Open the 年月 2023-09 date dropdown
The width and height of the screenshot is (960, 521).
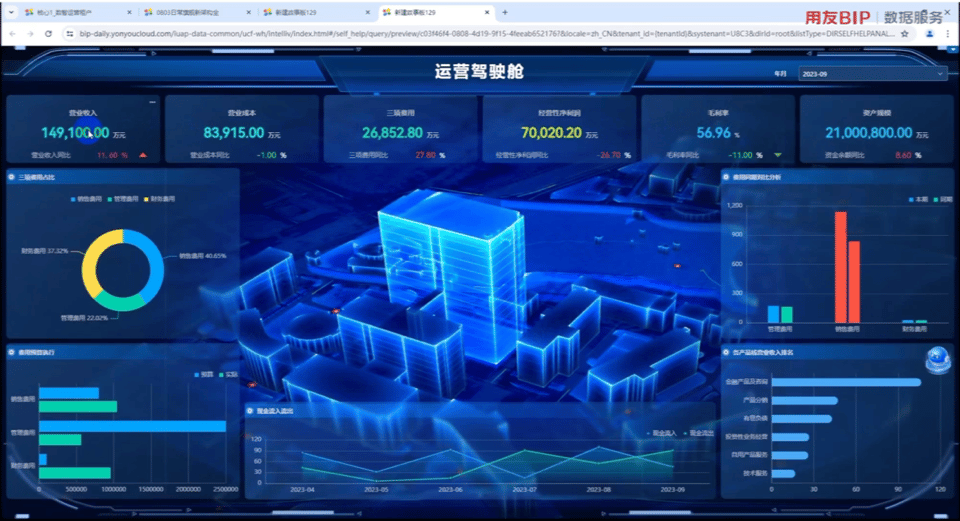point(872,73)
